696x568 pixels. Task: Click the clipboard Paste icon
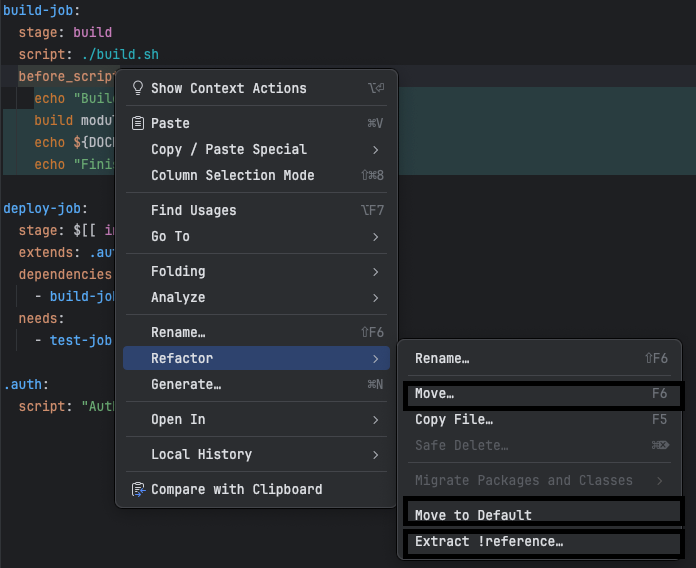tap(138, 123)
